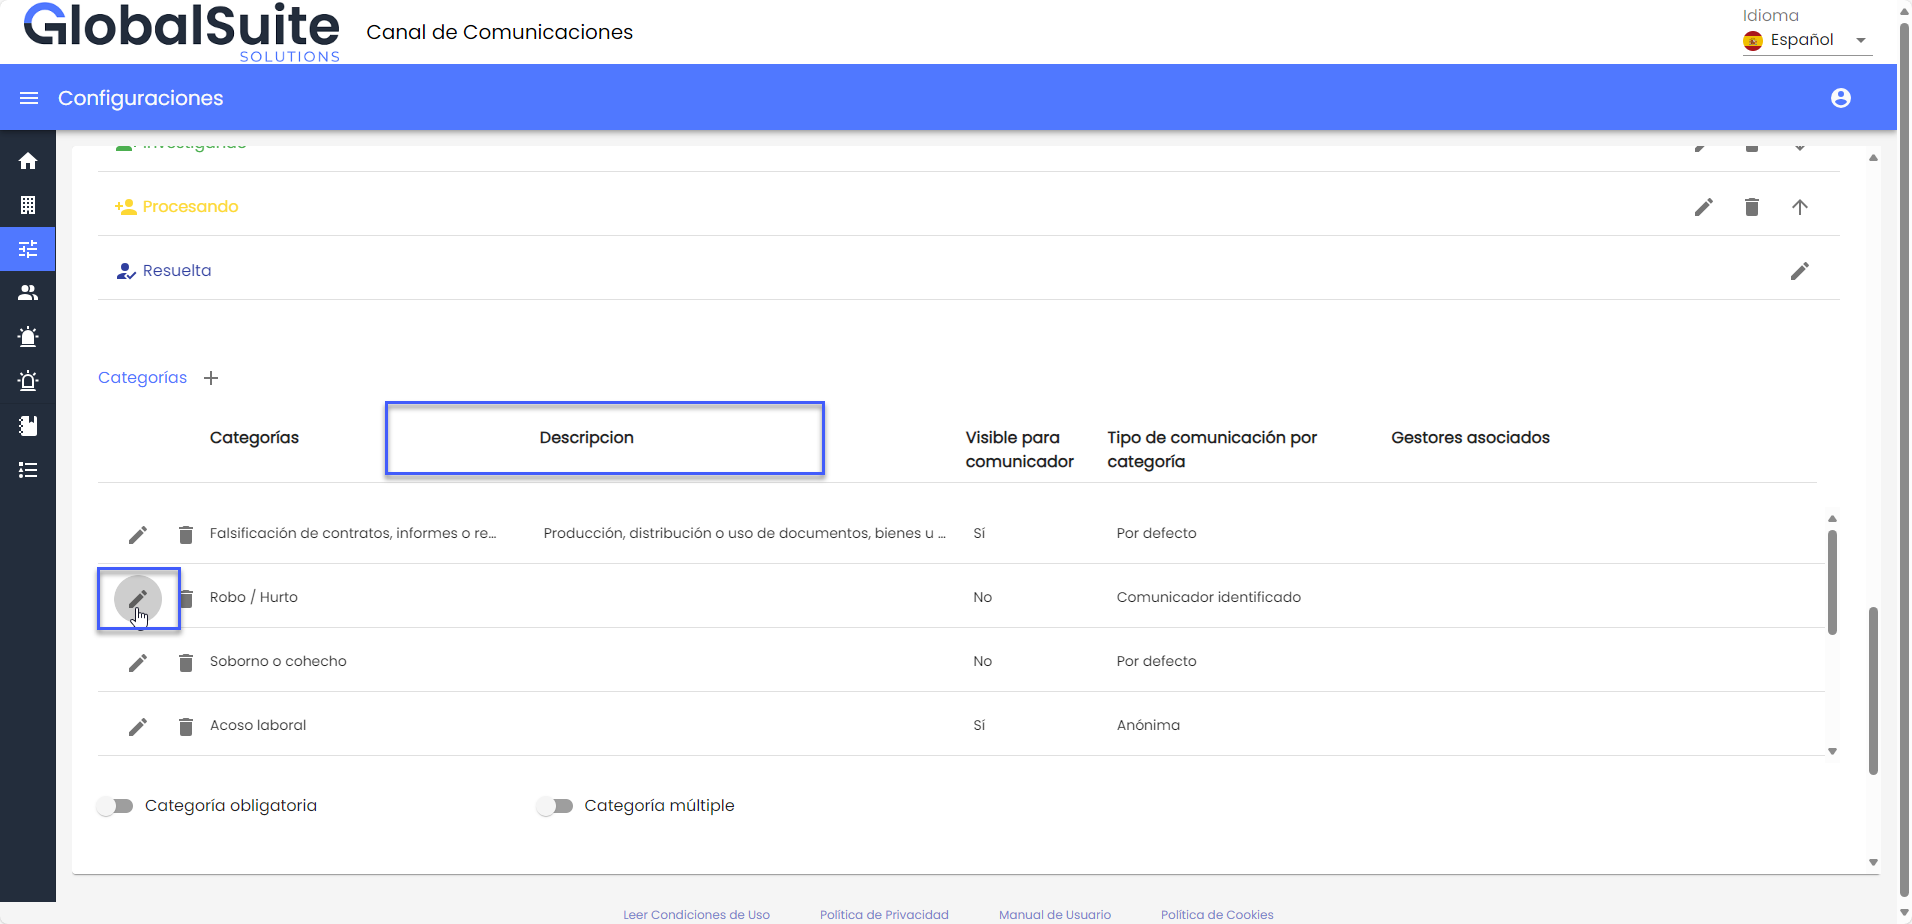
Task: Open Leer Condiciones de Uso link
Action: click(x=696, y=914)
